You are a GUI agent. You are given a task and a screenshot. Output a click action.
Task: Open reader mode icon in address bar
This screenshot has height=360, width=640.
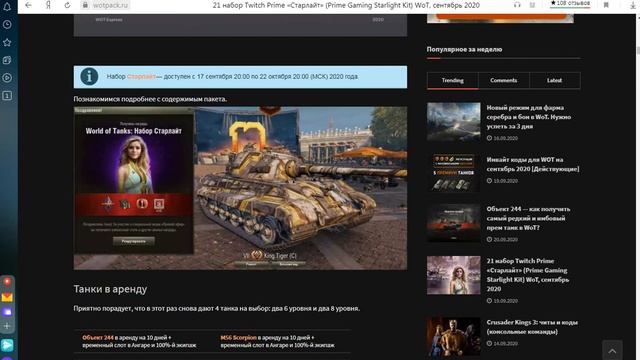tap(532, 5)
